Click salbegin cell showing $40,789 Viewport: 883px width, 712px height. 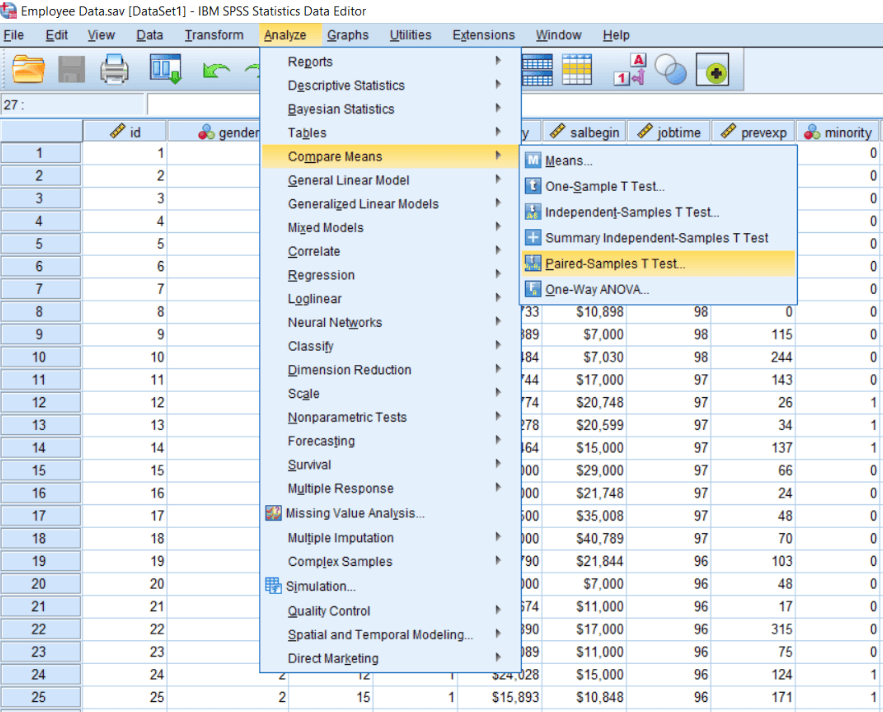584,538
